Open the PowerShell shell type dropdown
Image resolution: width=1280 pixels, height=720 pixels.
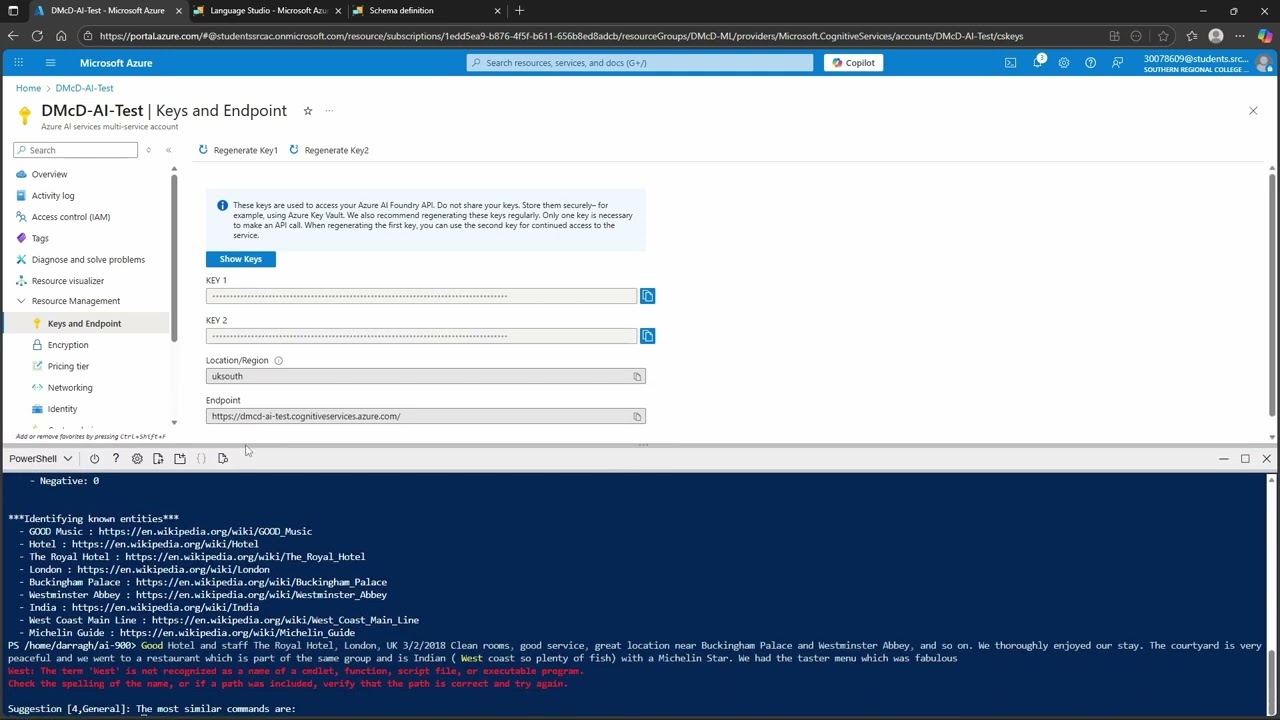(x=40, y=459)
